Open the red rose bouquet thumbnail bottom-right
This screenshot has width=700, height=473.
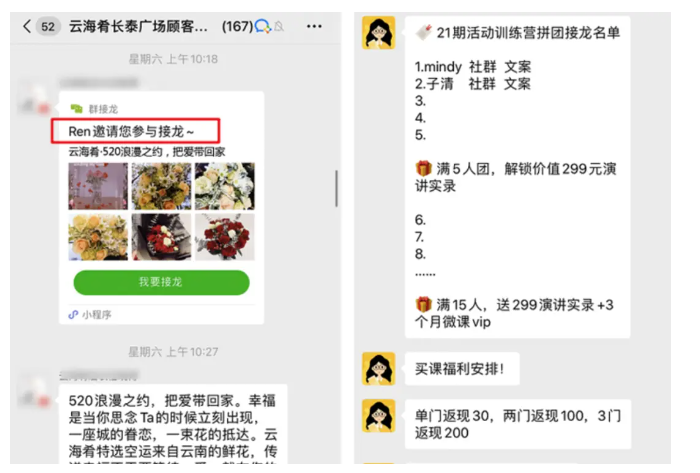pos(225,236)
